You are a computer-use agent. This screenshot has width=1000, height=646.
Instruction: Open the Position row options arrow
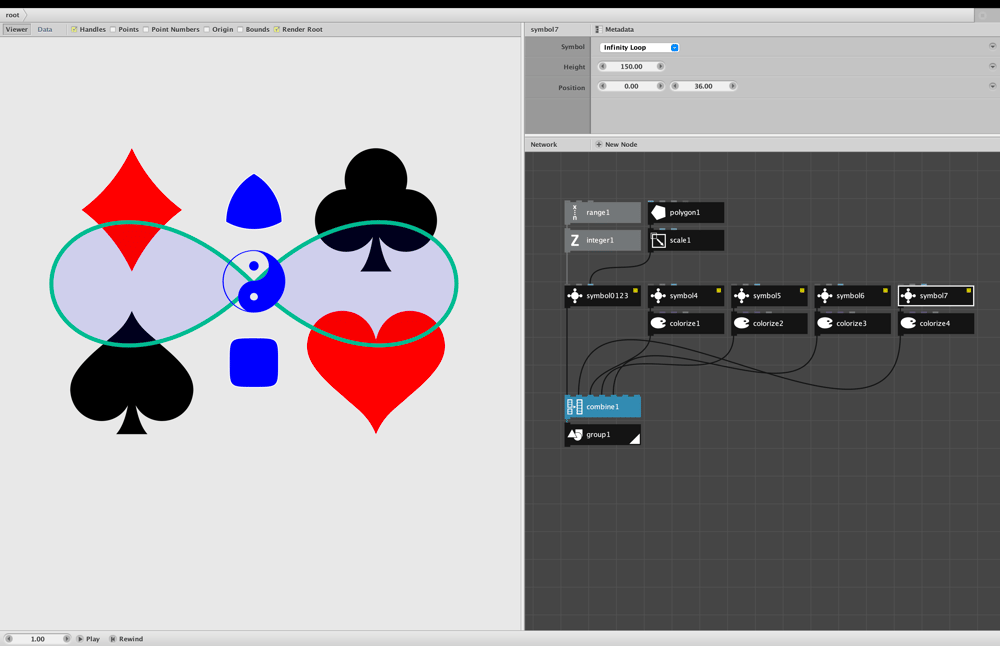(992, 85)
